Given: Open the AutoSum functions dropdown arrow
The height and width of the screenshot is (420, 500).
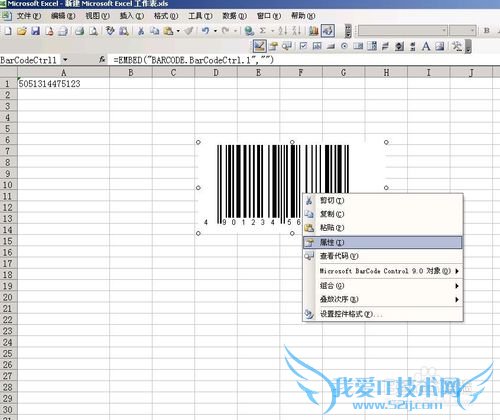Looking at the screenshot, I should point(272,31).
